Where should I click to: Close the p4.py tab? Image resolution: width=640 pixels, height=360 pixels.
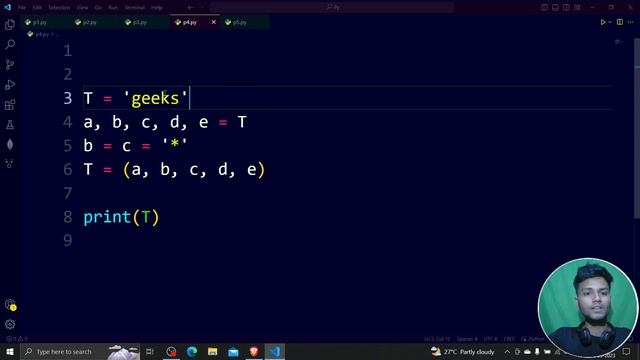[213, 22]
